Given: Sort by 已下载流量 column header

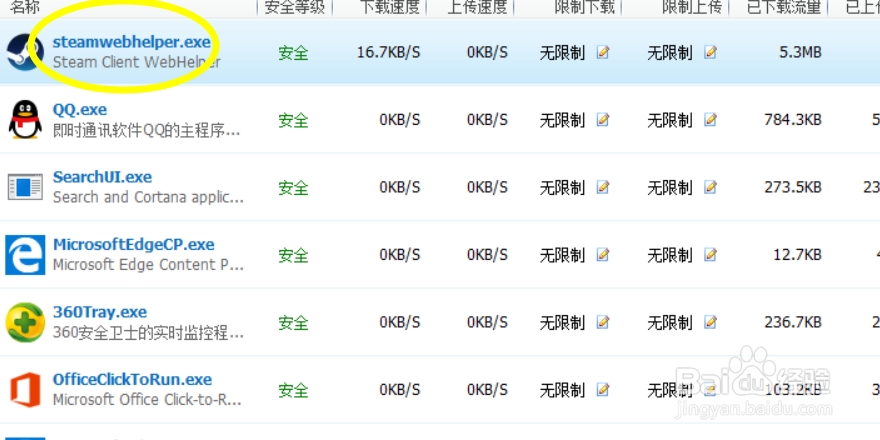Looking at the screenshot, I should (x=785, y=7).
